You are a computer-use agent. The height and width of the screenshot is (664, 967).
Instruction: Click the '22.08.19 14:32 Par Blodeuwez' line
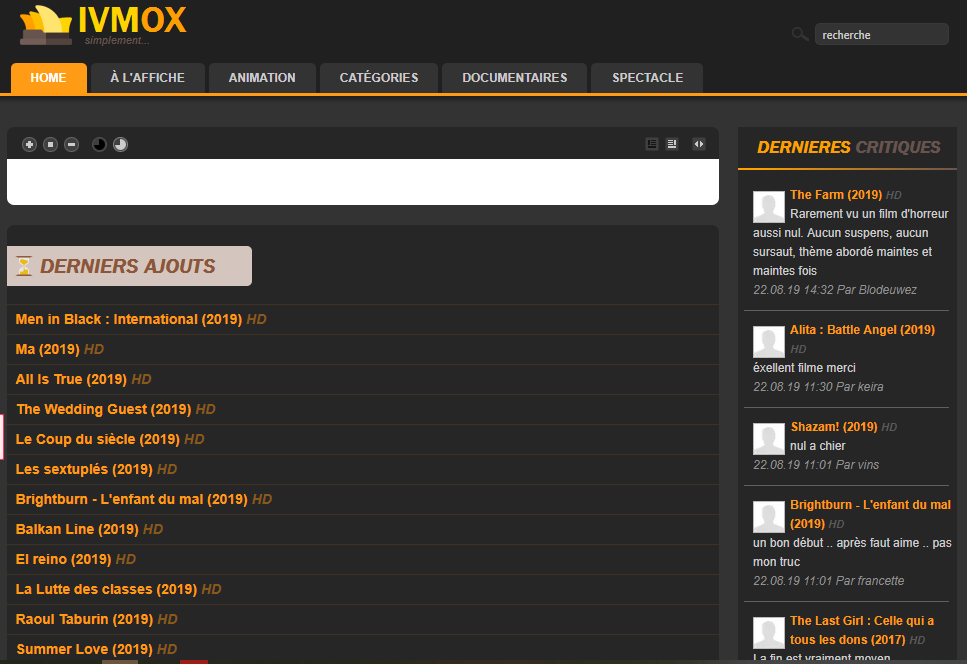point(834,290)
